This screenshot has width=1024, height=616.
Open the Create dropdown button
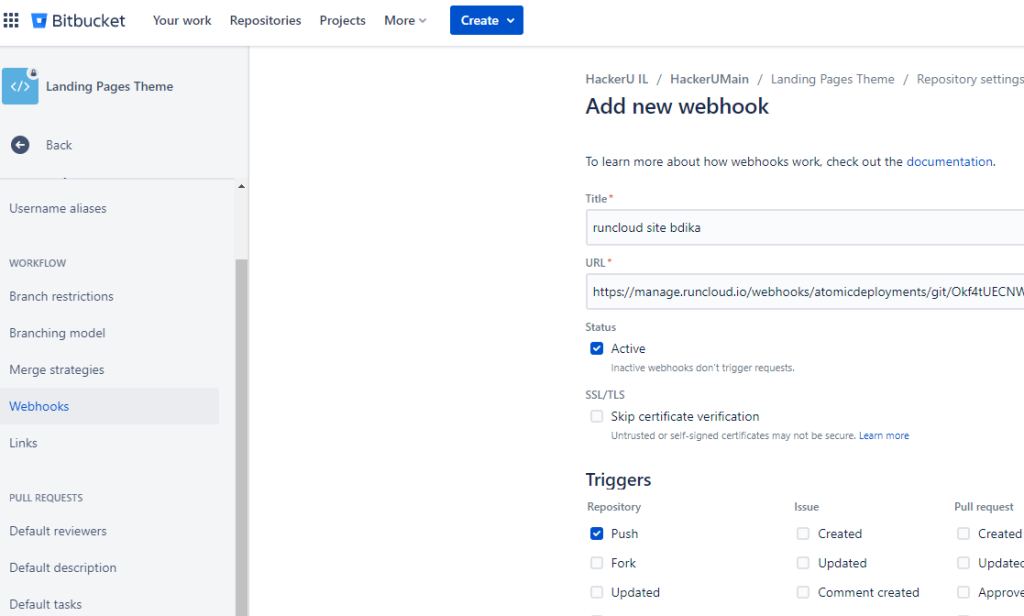click(x=486, y=20)
